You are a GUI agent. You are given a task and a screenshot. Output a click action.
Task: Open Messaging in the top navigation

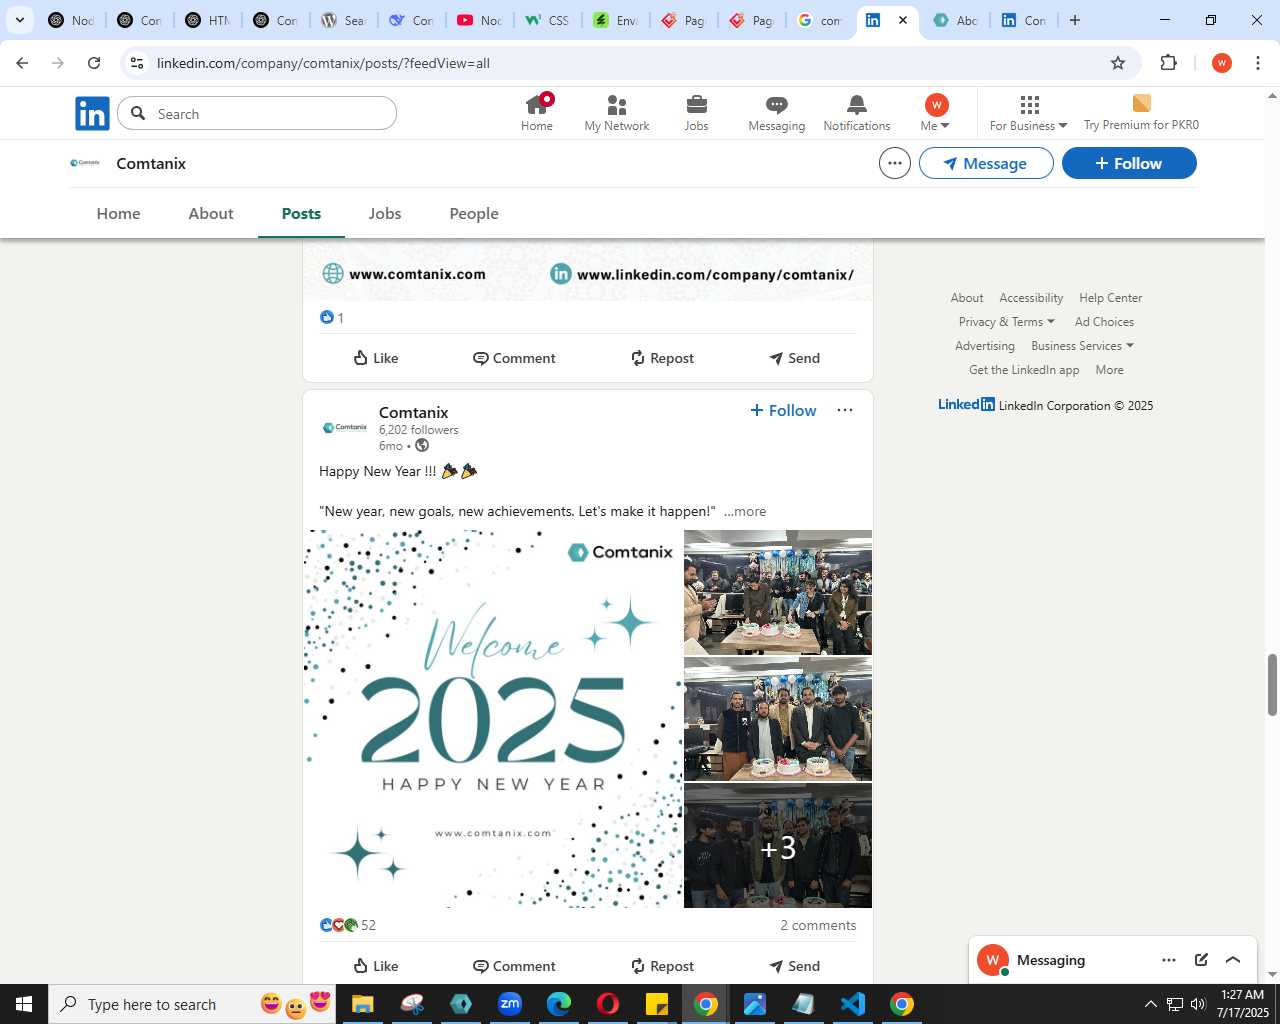point(777,113)
